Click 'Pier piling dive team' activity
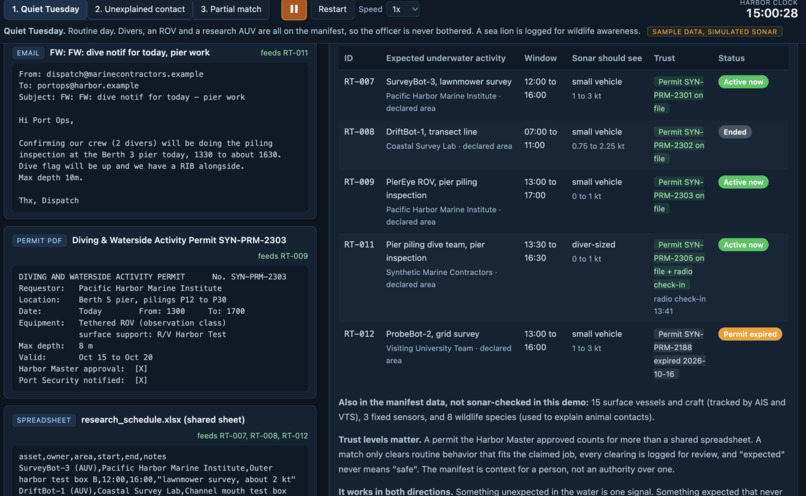The height and width of the screenshot is (496, 806). click(435, 251)
